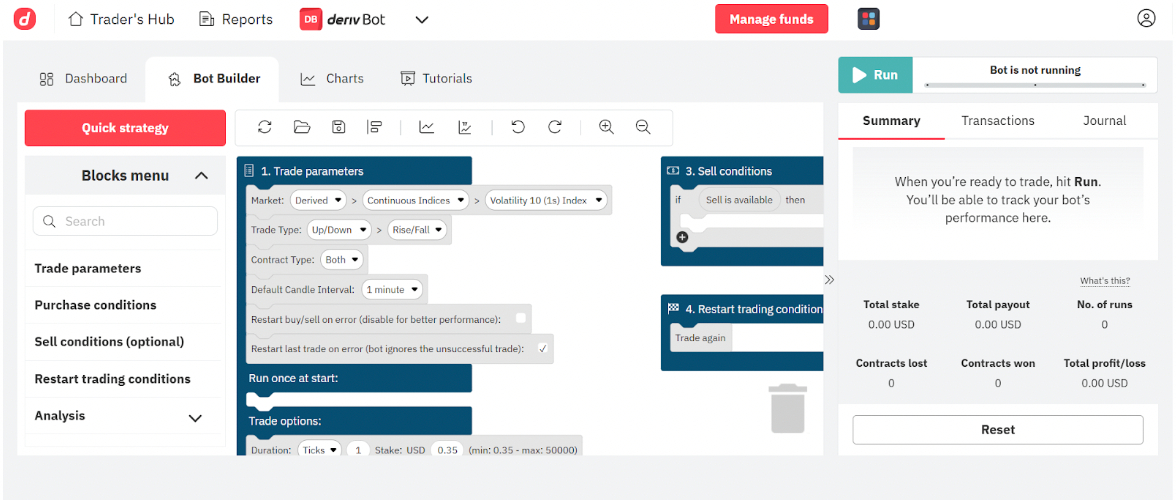
Task: Click the zoom out magnifier icon
Action: (643, 127)
